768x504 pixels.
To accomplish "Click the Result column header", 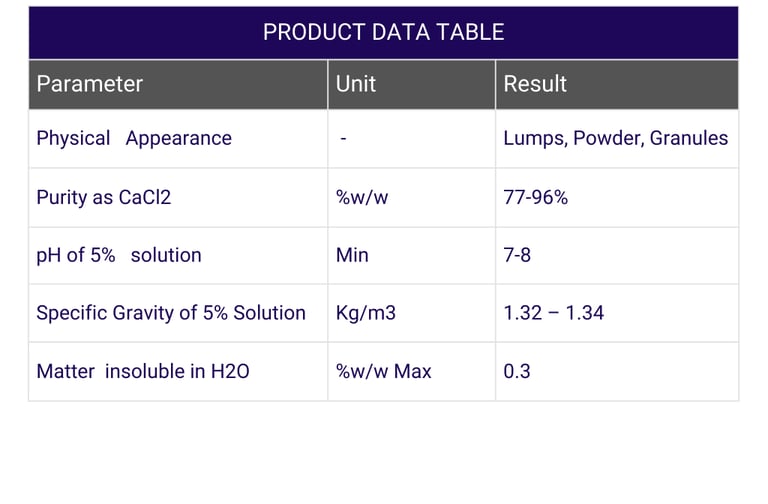I will coord(535,84).
